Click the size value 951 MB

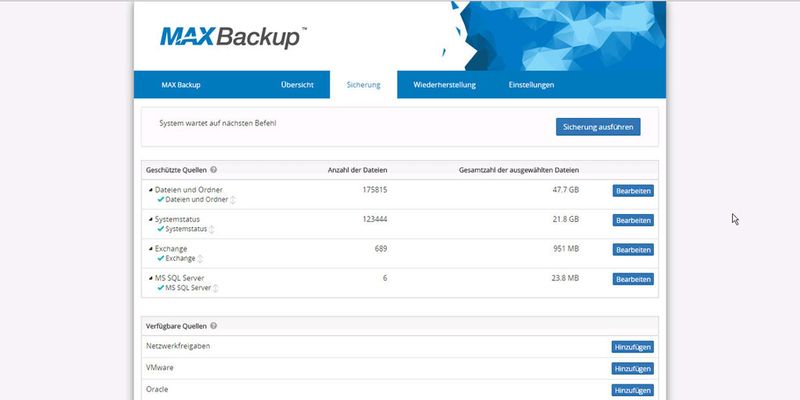click(x=566, y=249)
